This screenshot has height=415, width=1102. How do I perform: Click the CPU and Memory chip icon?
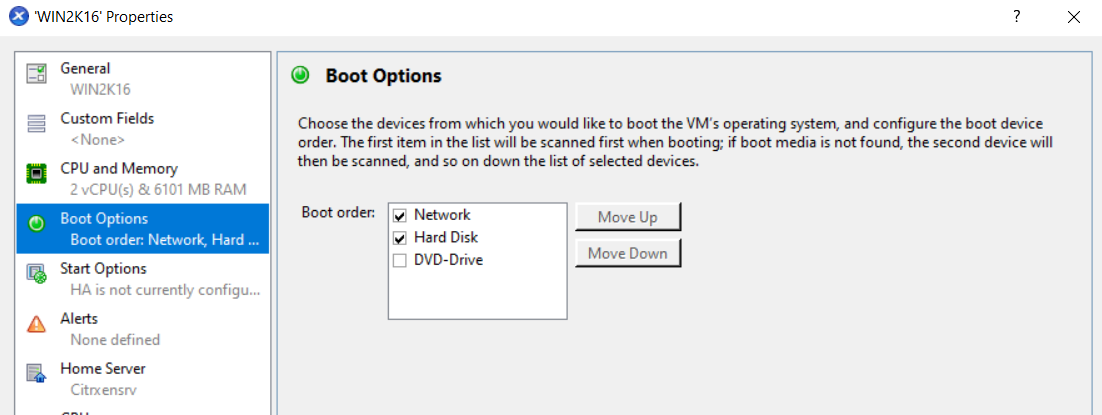[x=36, y=174]
